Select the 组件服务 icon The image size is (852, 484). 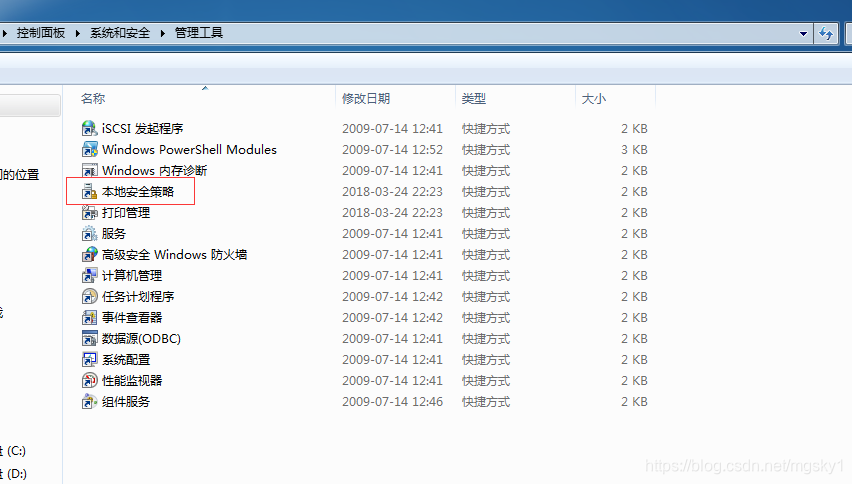coord(89,401)
